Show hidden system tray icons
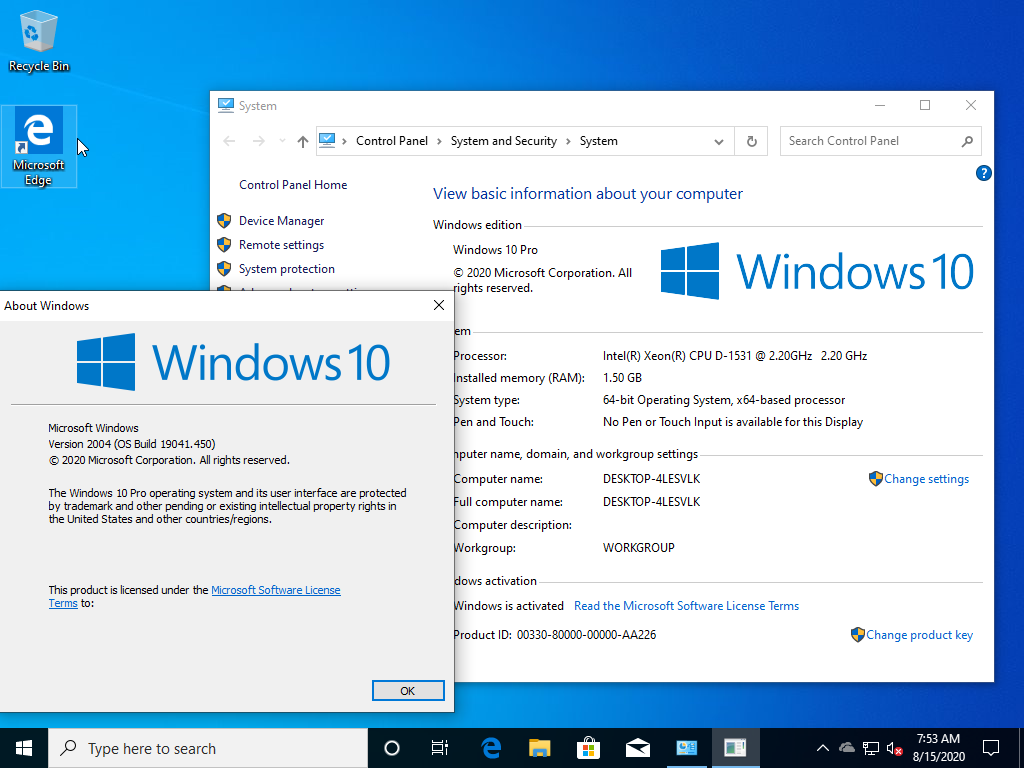The image size is (1024, 768). (823, 748)
